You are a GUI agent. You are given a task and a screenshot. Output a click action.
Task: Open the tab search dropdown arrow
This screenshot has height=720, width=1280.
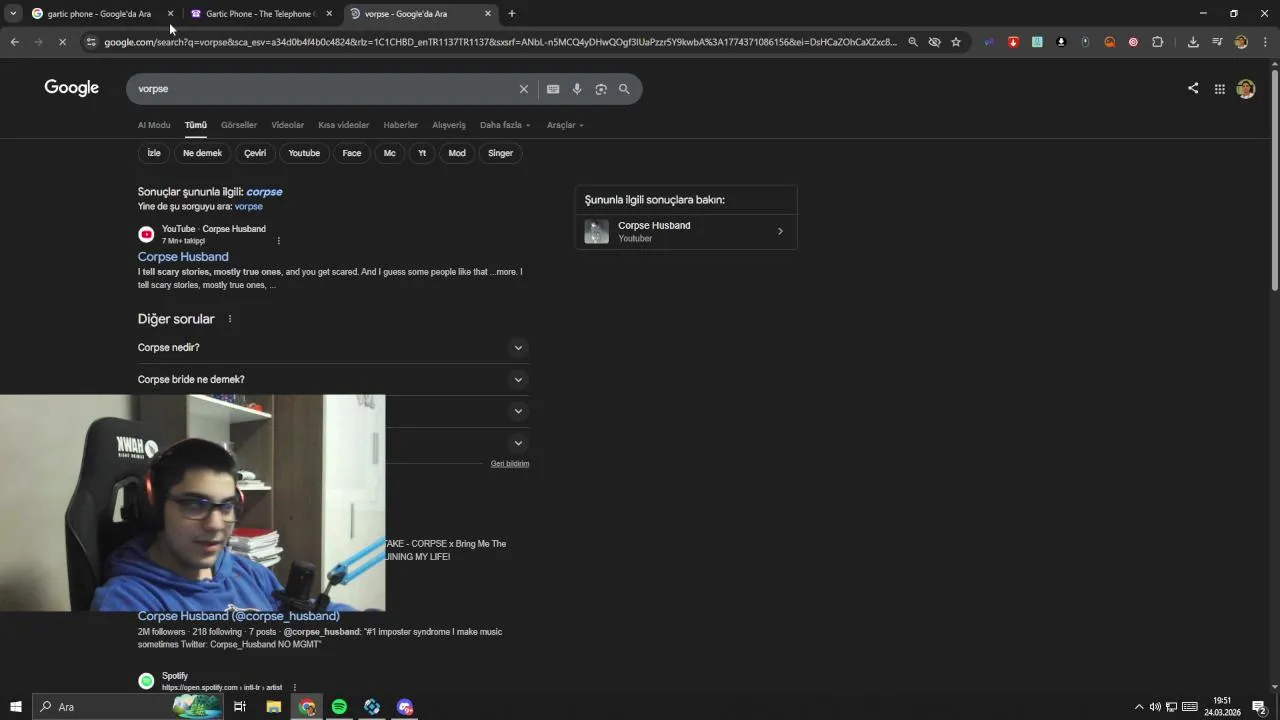pyautogui.click(x=13, y=13)
